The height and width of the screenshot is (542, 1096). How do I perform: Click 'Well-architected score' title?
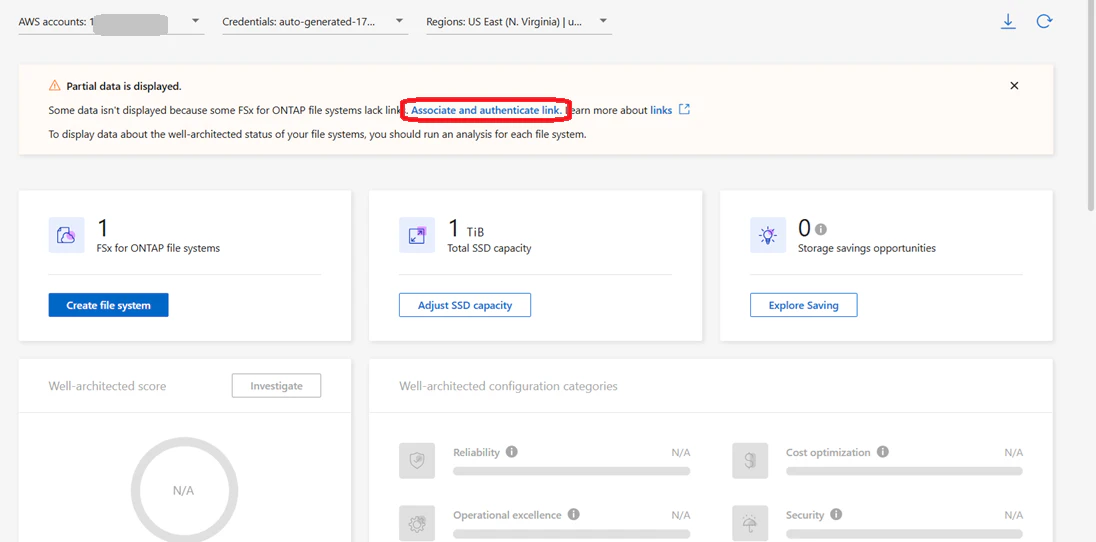pos(107,386)
